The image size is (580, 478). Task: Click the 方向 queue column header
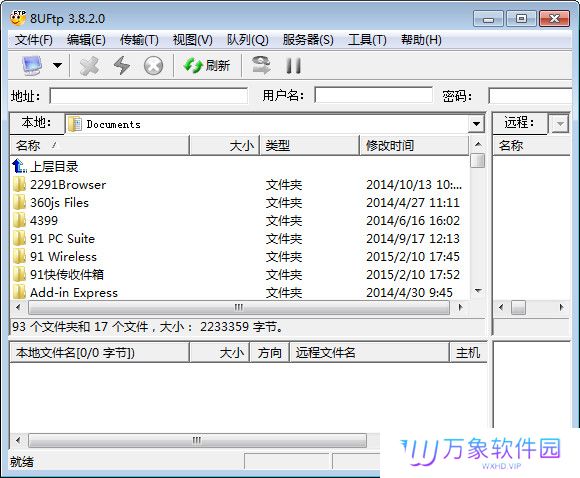270,353
